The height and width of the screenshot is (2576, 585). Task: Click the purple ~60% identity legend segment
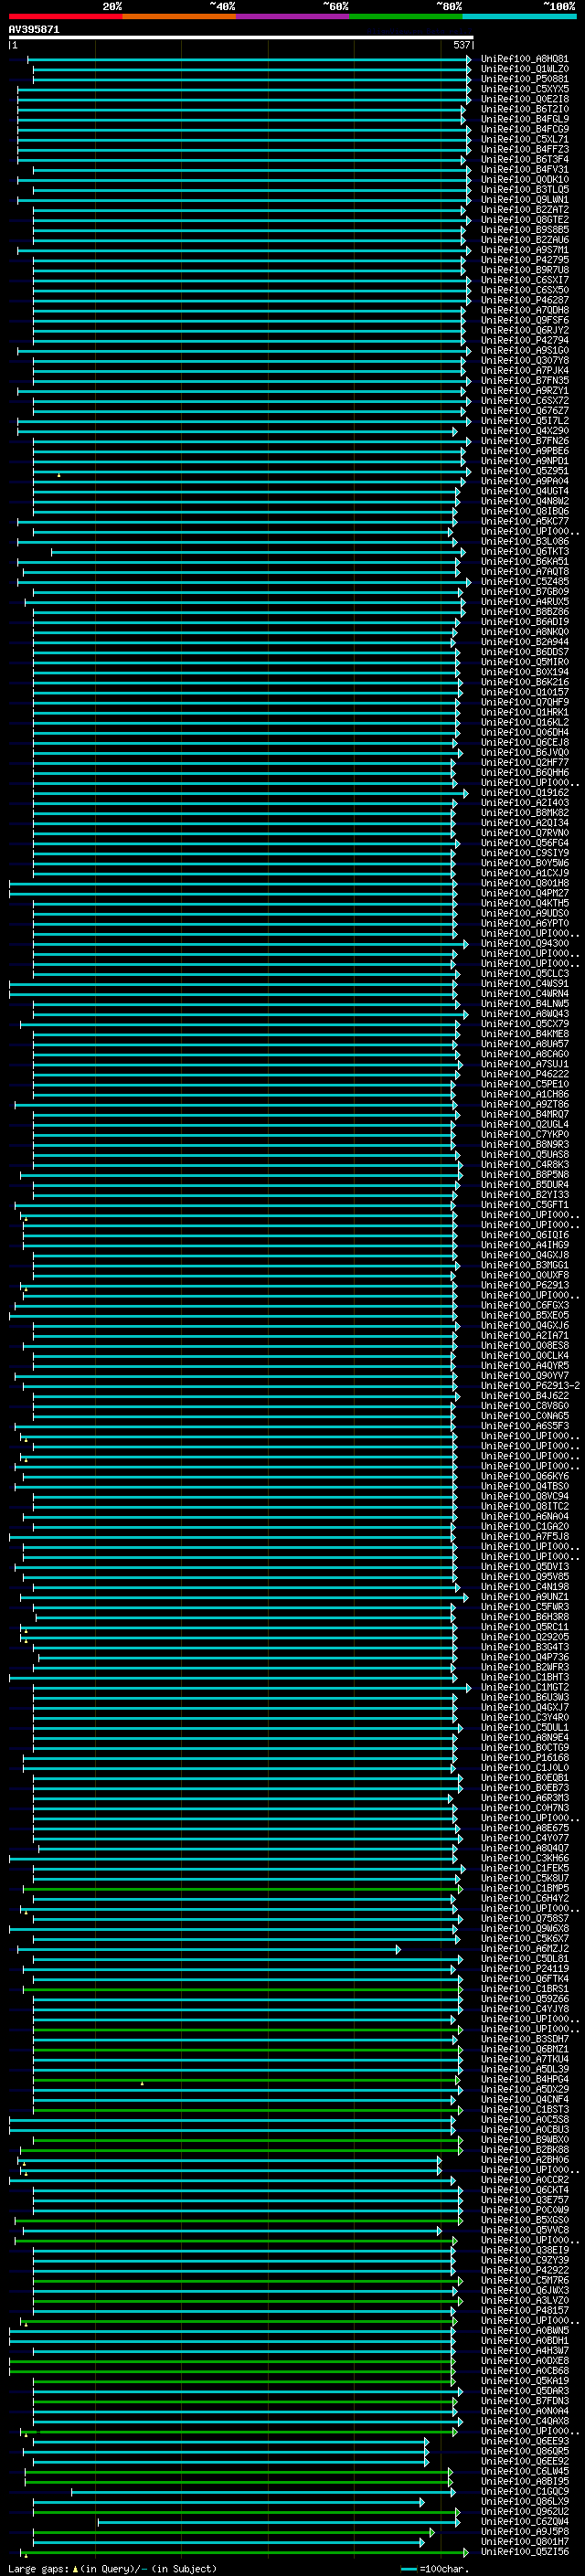[x=293, y=16]
